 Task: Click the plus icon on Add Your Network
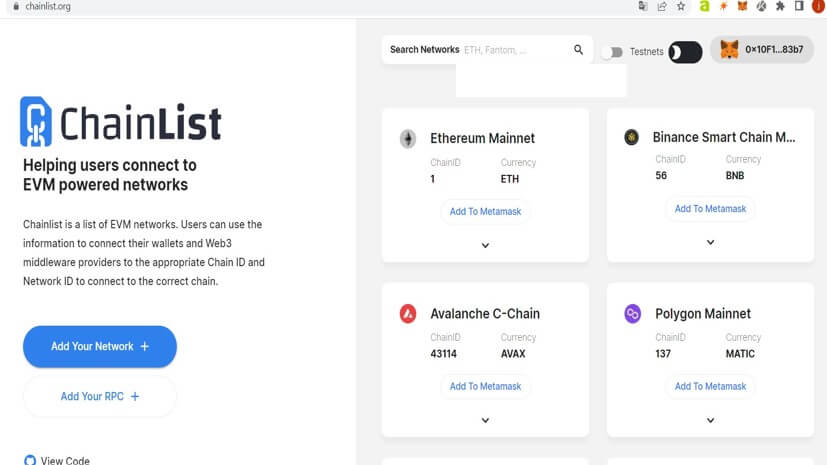[145, 346]
